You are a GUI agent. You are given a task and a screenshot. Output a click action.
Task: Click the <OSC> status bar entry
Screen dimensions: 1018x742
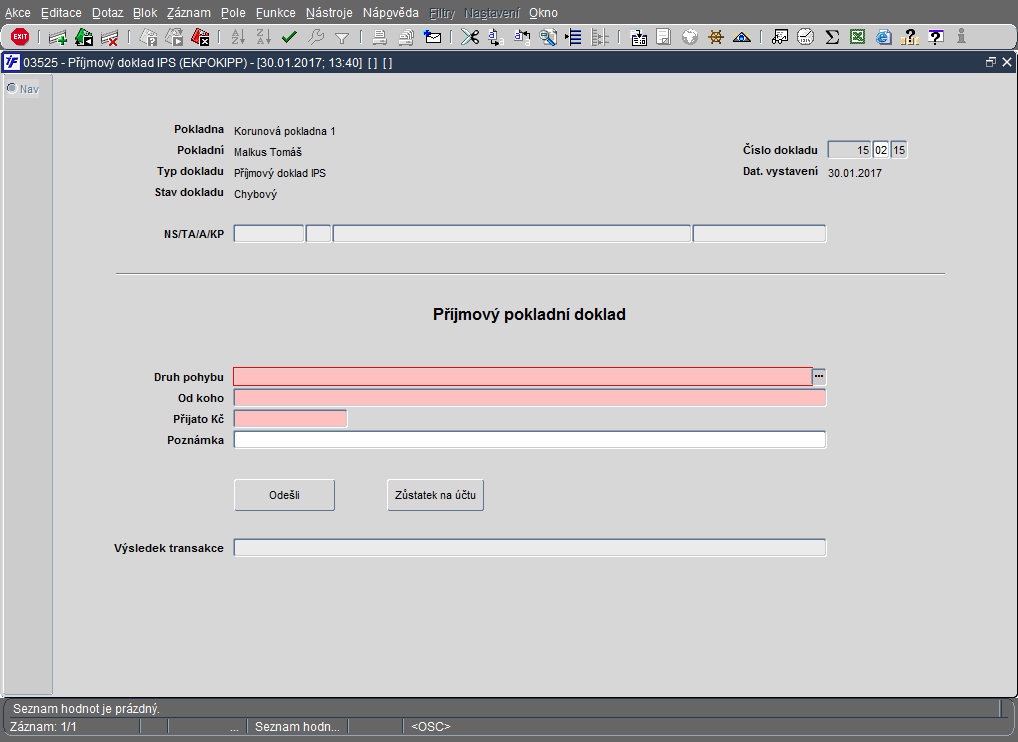[430, 726]
